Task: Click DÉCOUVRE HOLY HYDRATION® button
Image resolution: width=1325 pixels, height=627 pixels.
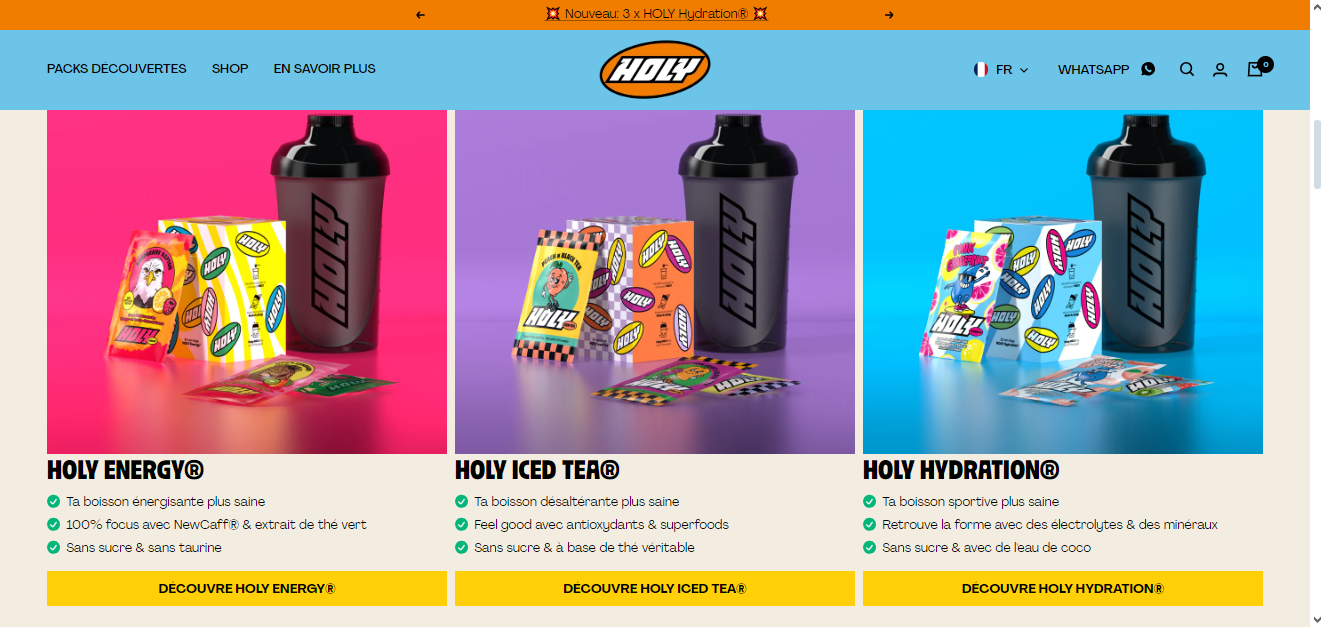Action: (x=1063, y=588)
